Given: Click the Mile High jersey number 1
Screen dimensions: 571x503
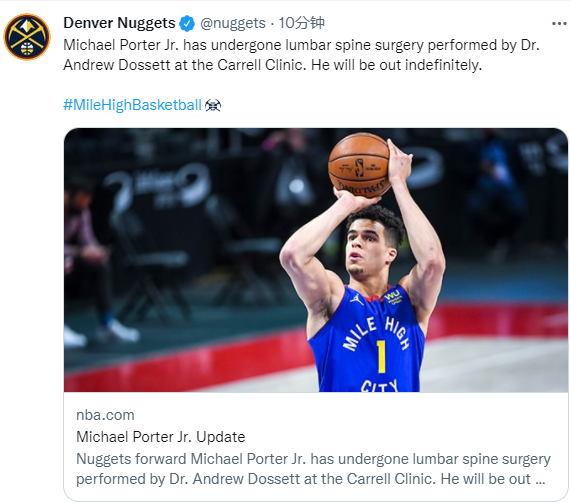Looking at the screenshot, I should coord(381,356).
